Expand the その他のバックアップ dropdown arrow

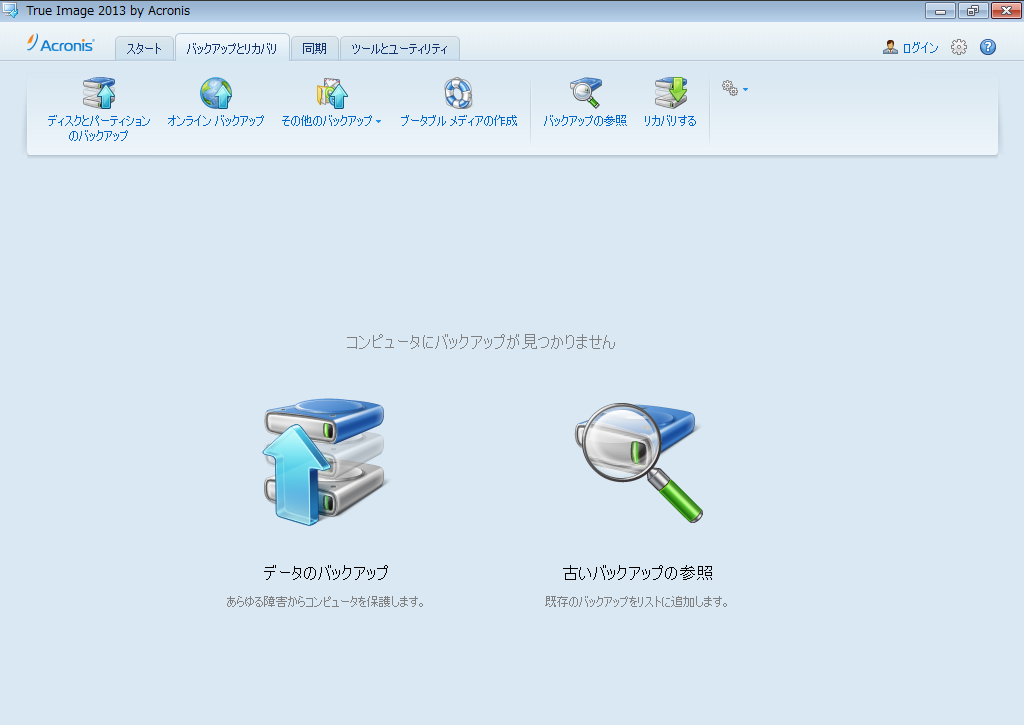pos(379,122)
